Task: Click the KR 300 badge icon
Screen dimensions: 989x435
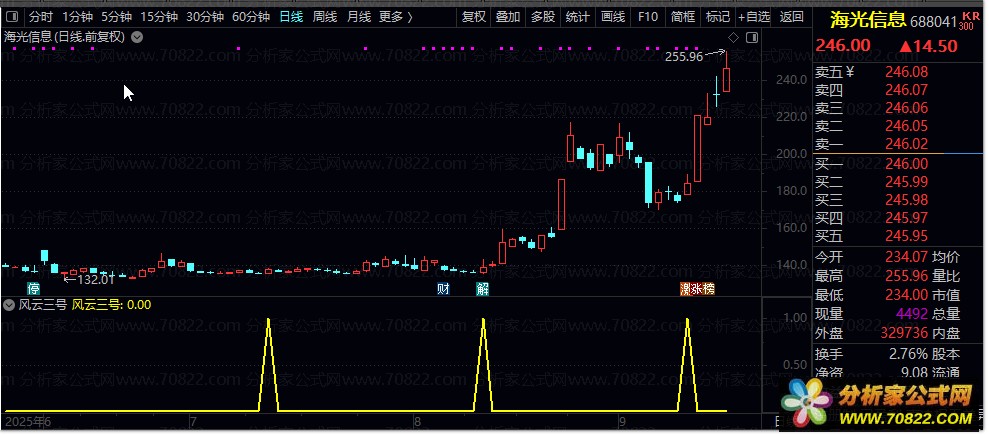Action: [968, 20]
